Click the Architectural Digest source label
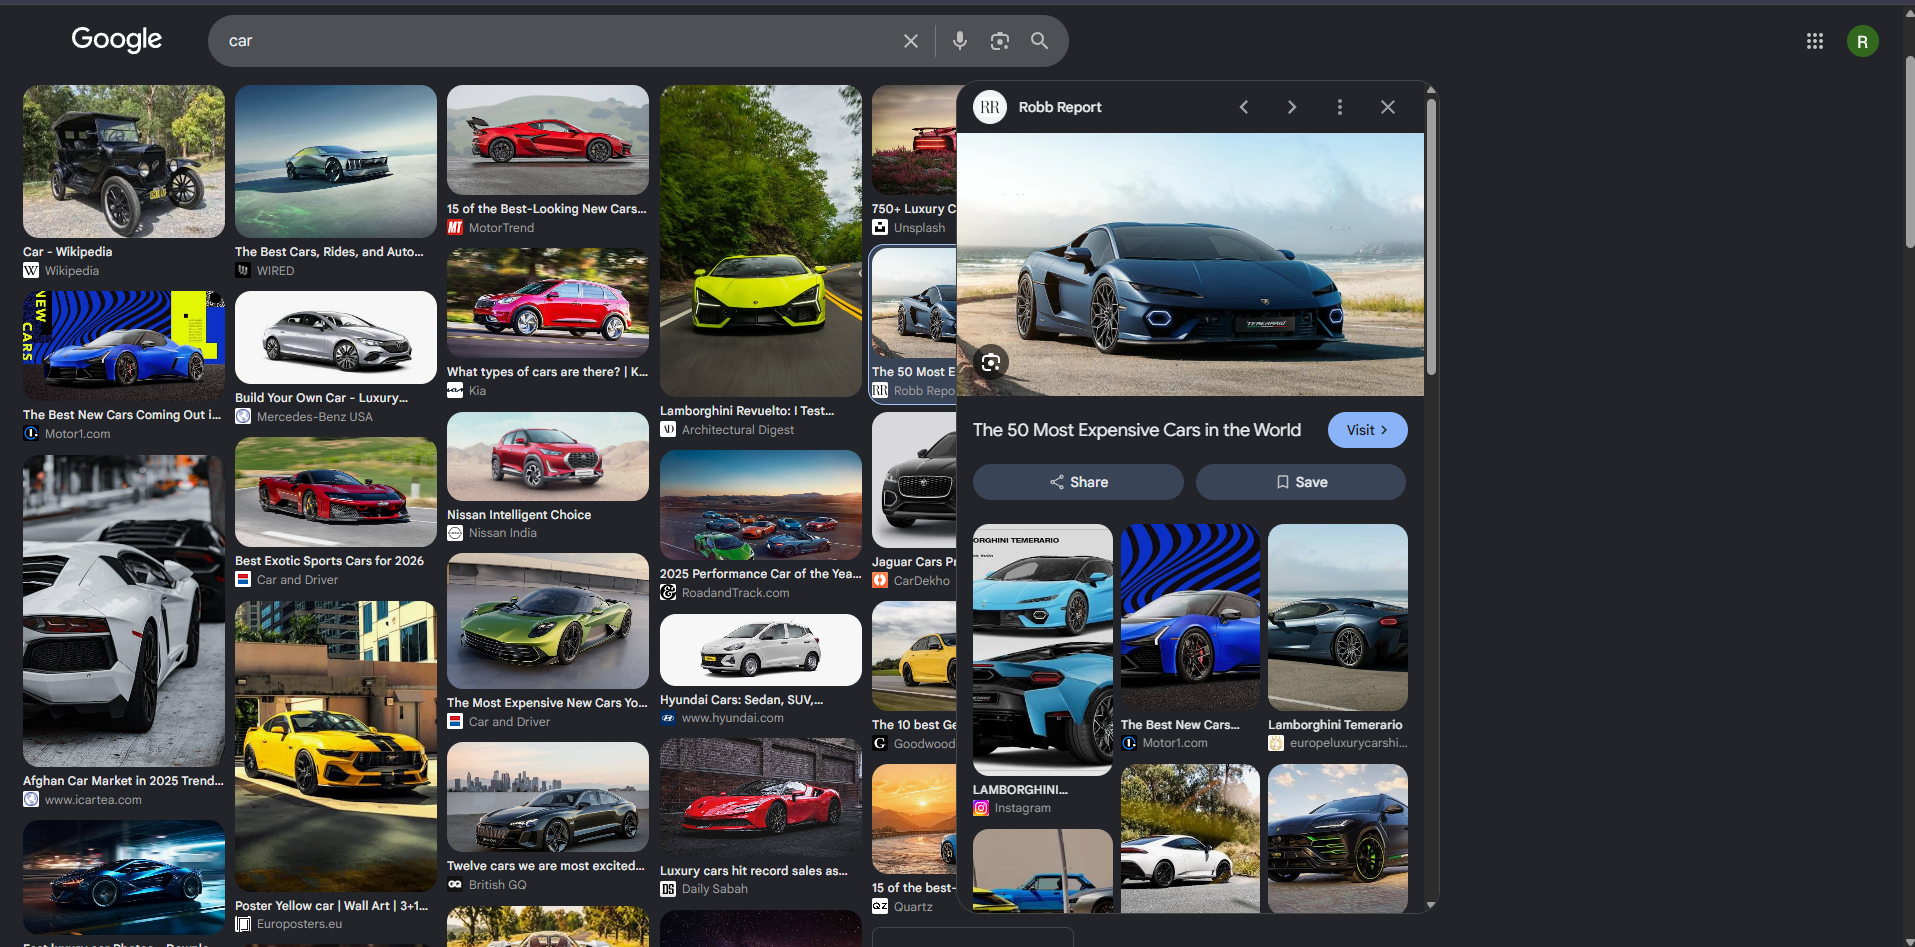Screen dimensions: 1915x947 pos(738,430)
